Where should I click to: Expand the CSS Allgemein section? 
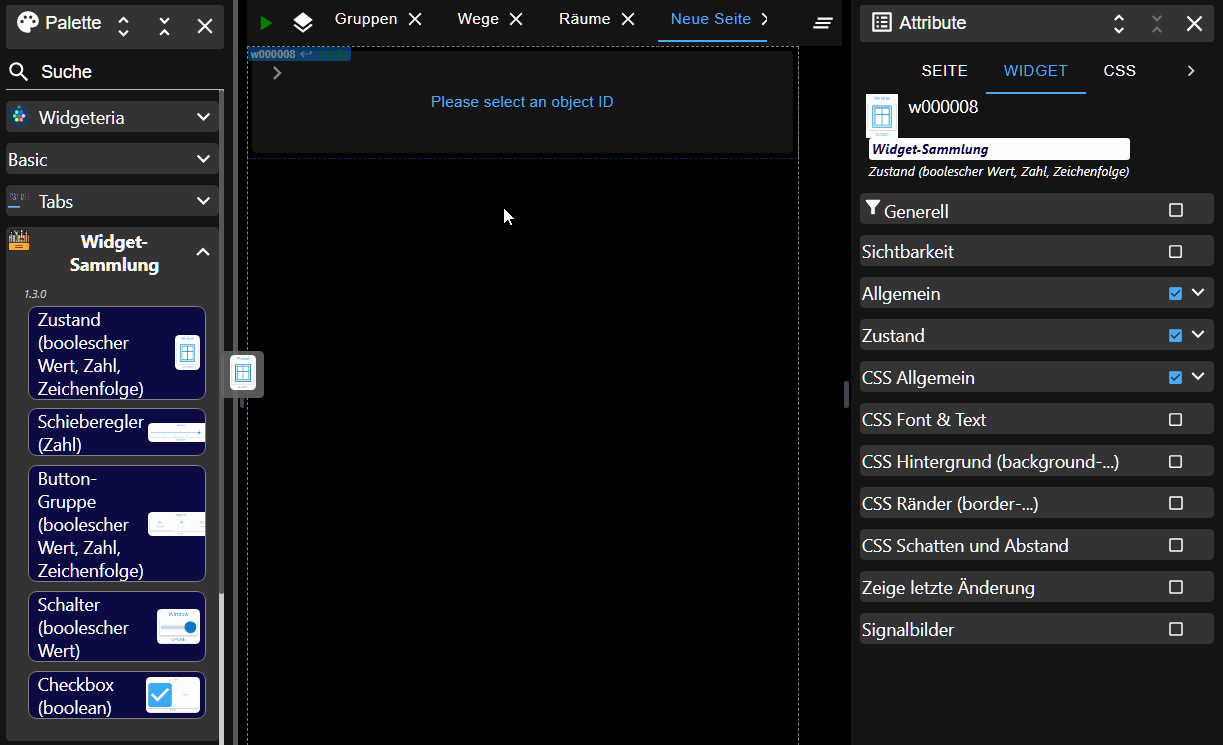pyautogui.click(x=1198, y=377)
